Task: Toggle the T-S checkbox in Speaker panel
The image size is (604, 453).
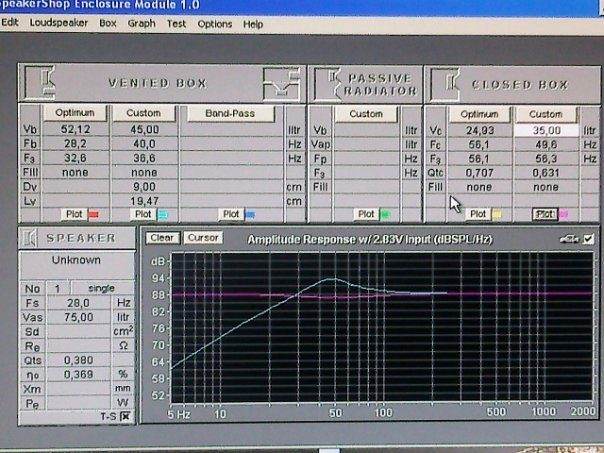Action: (x=125, y=415)
